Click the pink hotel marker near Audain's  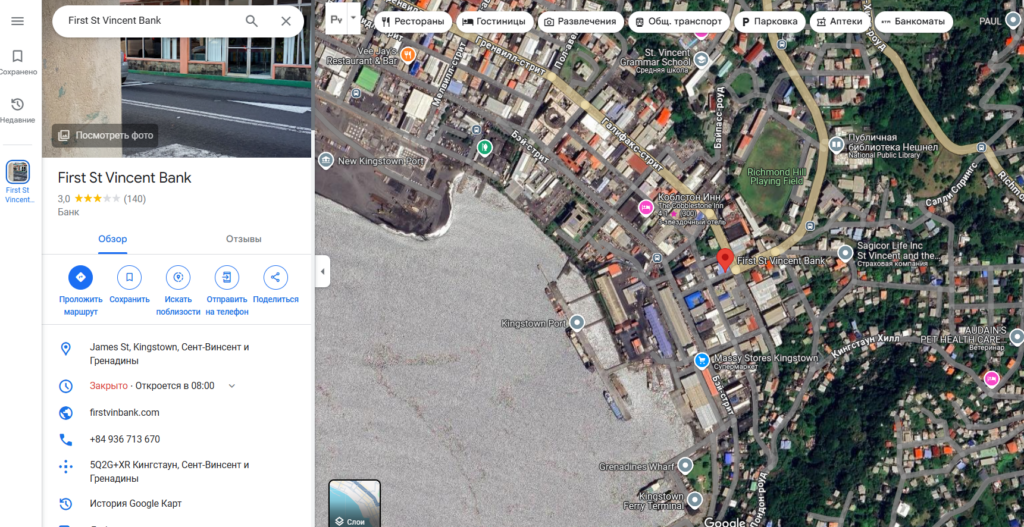(x=992, y=379)
